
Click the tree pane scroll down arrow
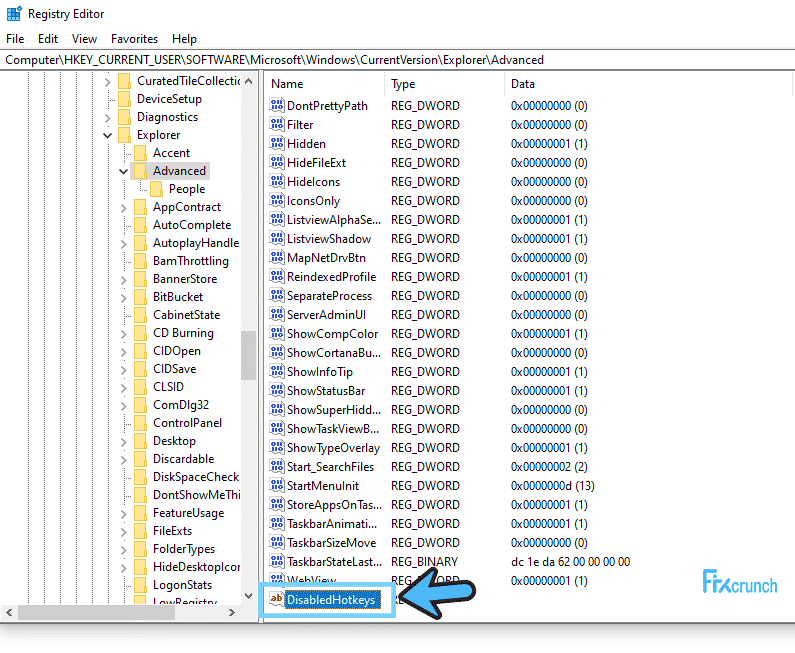click(248, 596)
